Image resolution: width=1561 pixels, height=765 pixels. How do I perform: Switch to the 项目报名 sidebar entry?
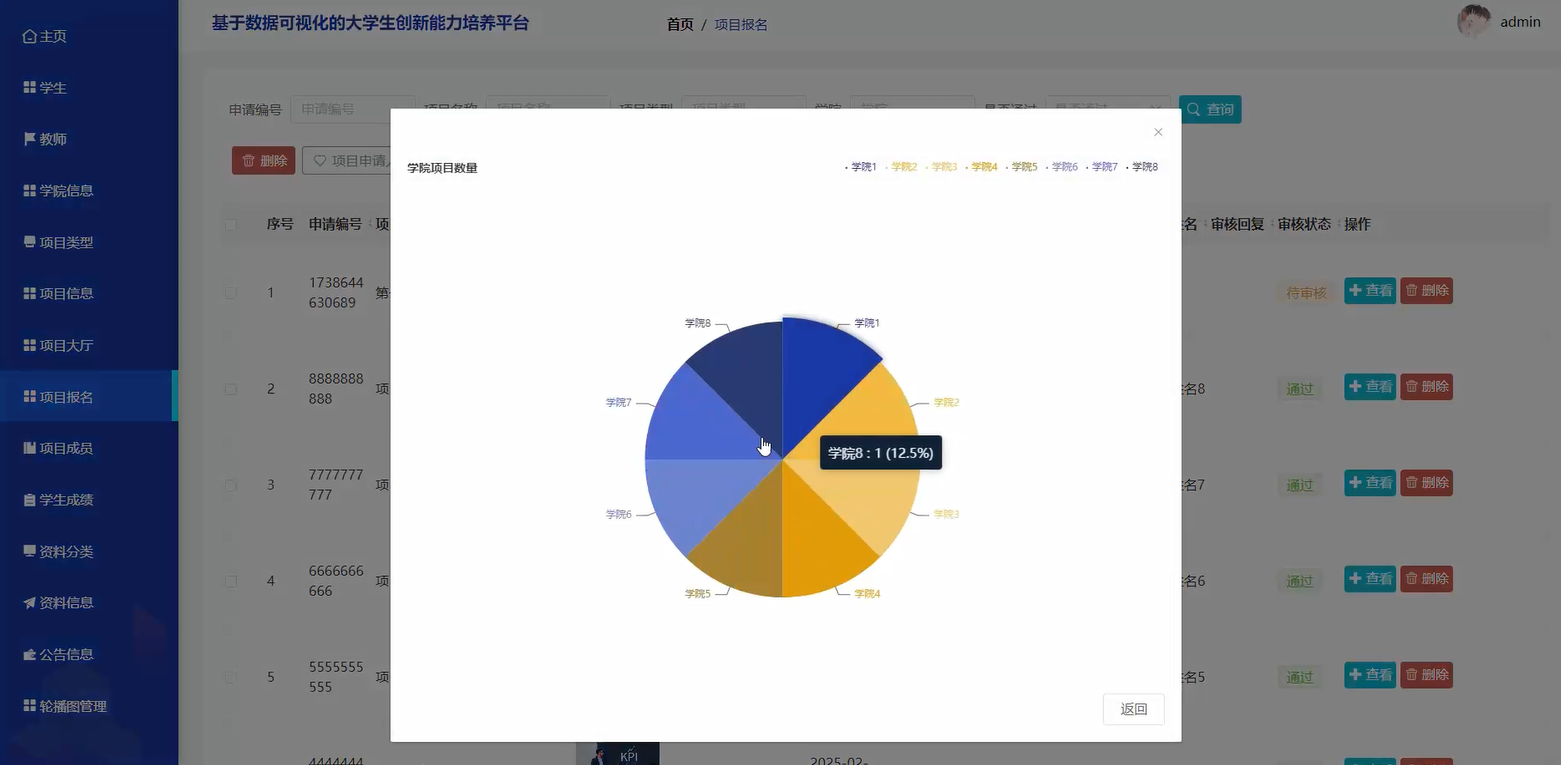[x=60, y=396]
